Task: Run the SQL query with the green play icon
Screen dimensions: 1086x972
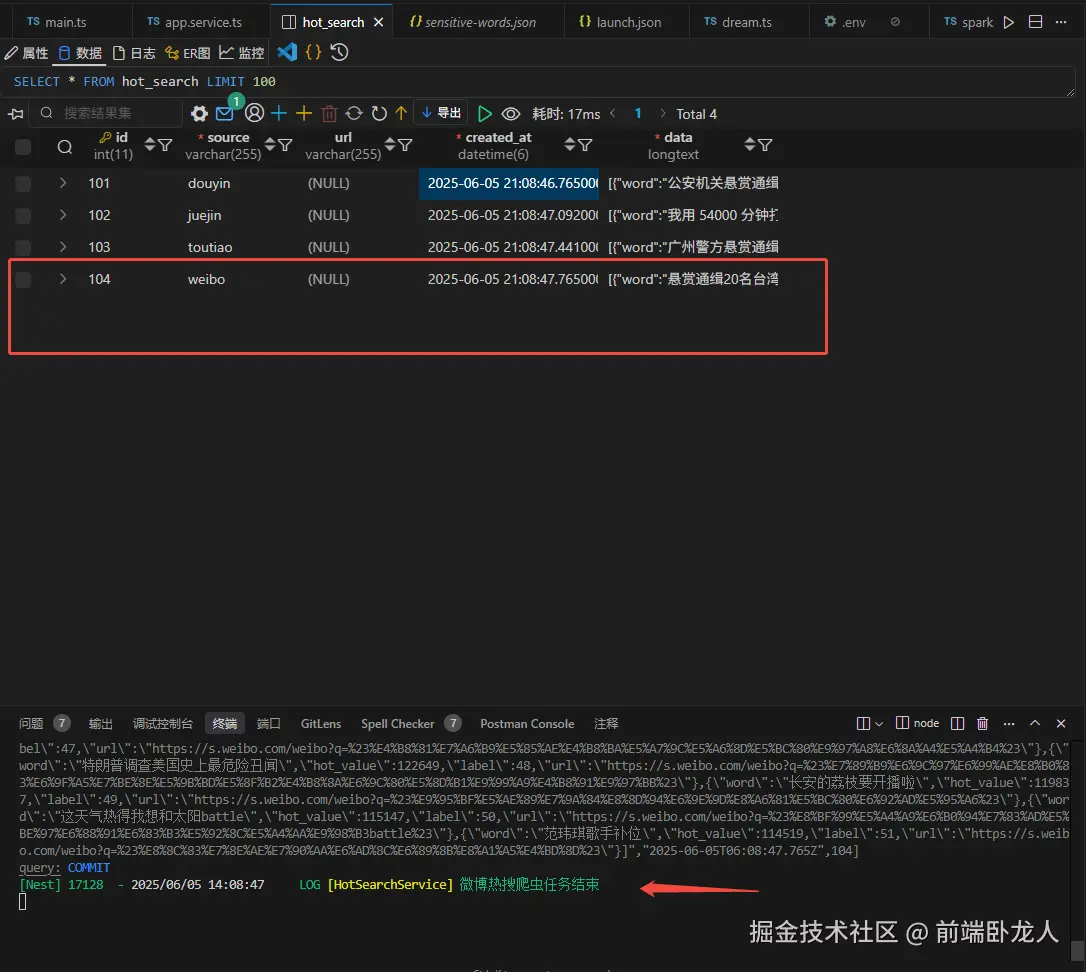Action: tap(485, 113)
